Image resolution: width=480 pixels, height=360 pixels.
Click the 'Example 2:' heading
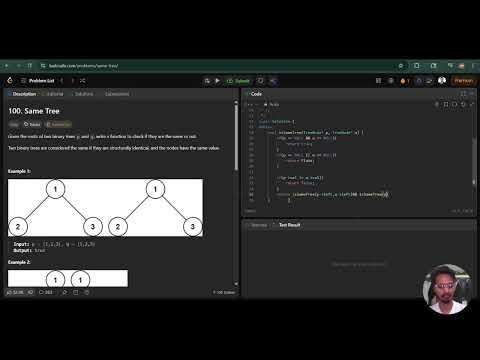(19, 262)
